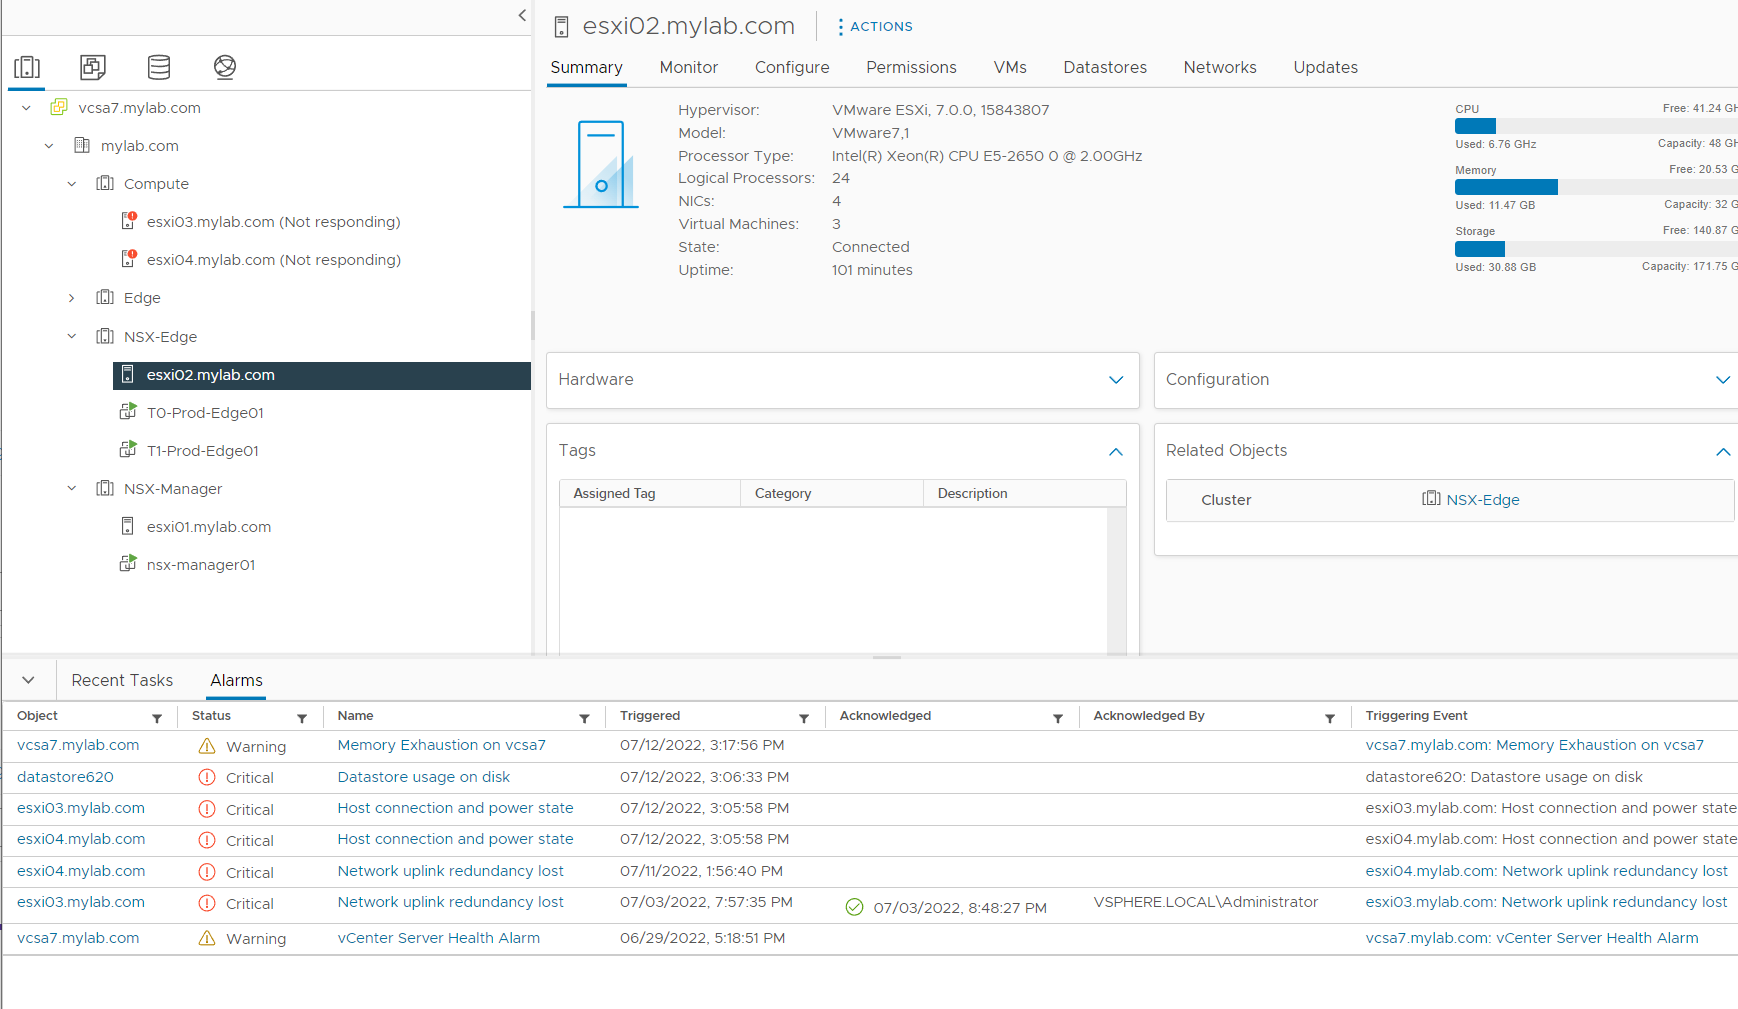Click the Tags table vertical scrollbar

coord(1116,582)
